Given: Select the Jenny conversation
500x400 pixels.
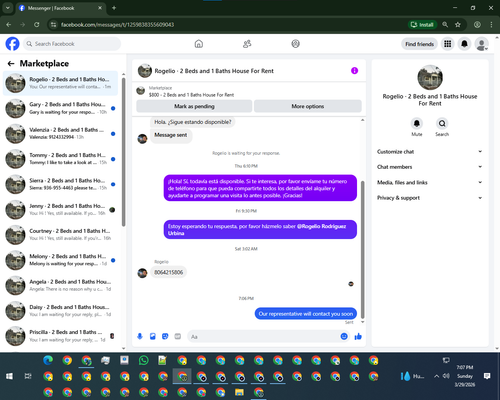Looking at the screenshot, I should (x=60, y=210).
